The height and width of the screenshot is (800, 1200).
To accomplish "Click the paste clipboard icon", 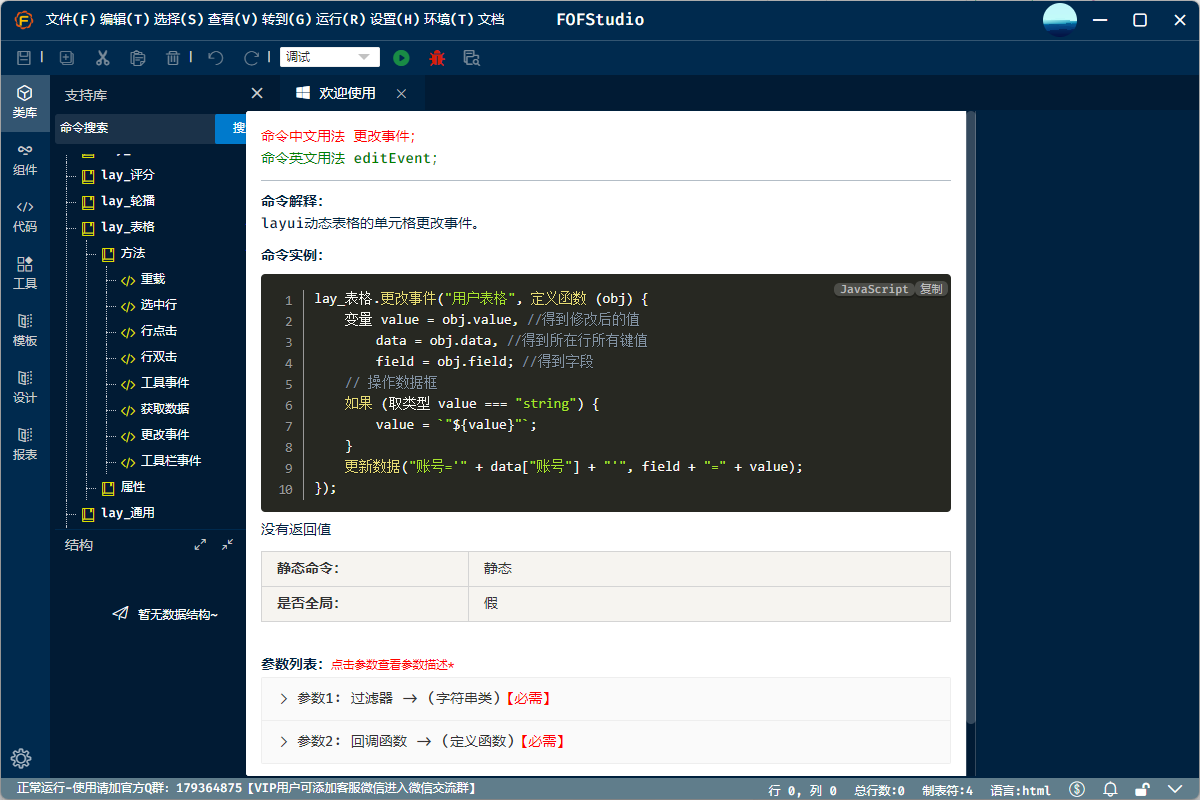I will 138,58.
